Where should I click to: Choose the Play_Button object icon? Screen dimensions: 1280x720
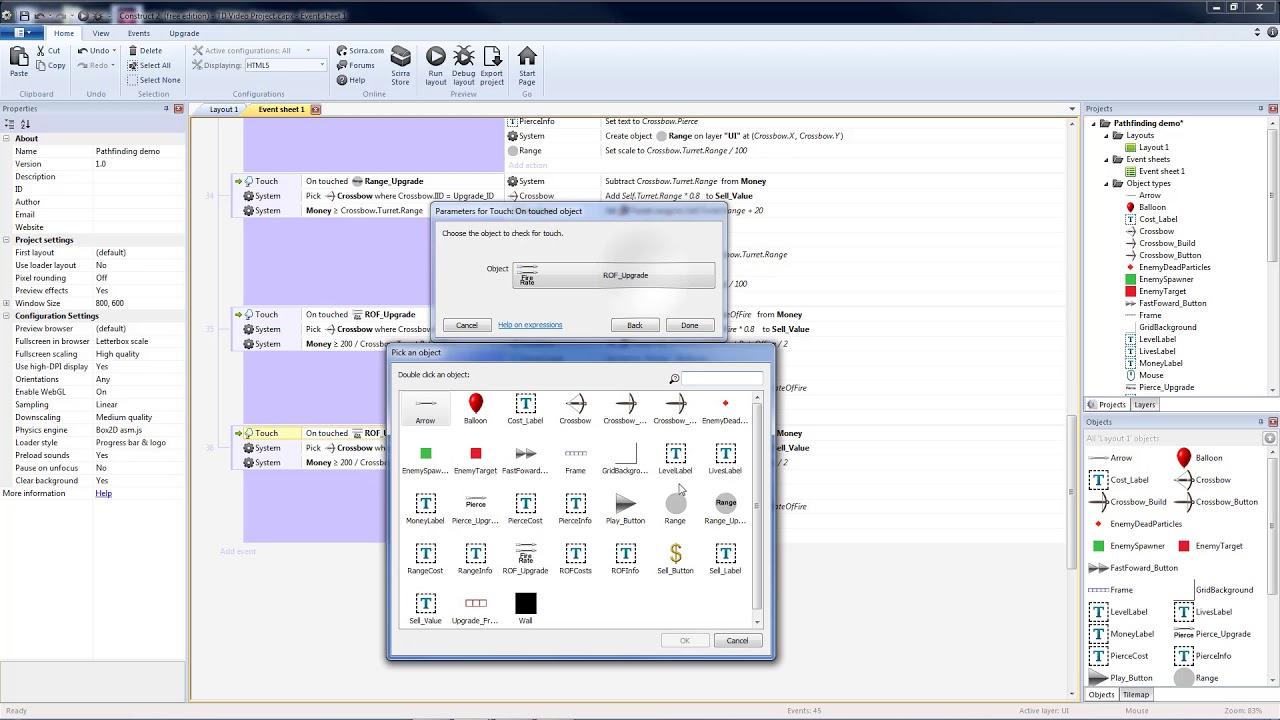[625, 503]
